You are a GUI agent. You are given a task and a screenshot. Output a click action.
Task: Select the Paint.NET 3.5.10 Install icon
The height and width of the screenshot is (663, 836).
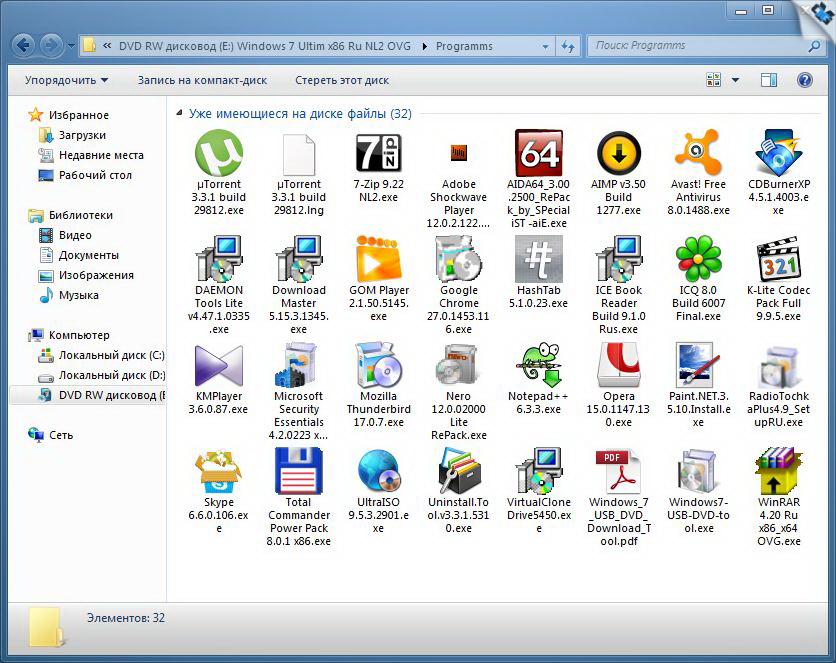pos(697,366)
